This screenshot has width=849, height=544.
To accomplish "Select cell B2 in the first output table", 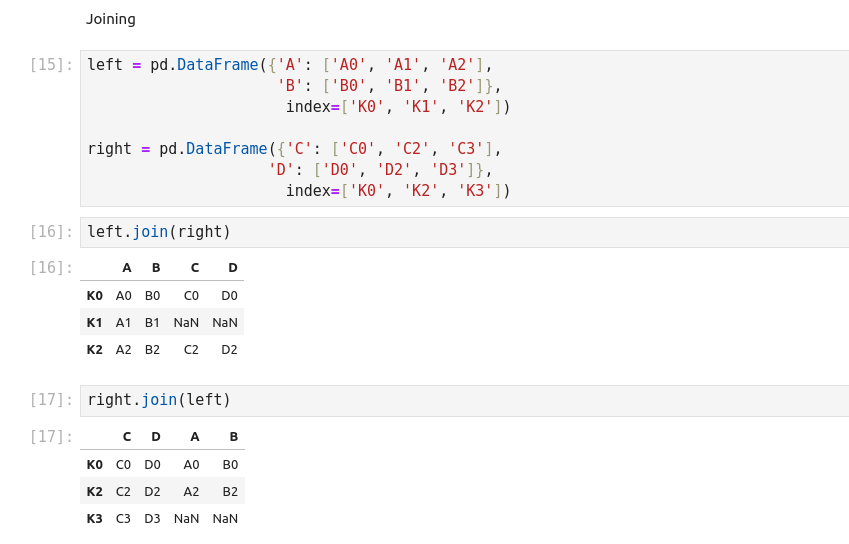I will 152,349.
